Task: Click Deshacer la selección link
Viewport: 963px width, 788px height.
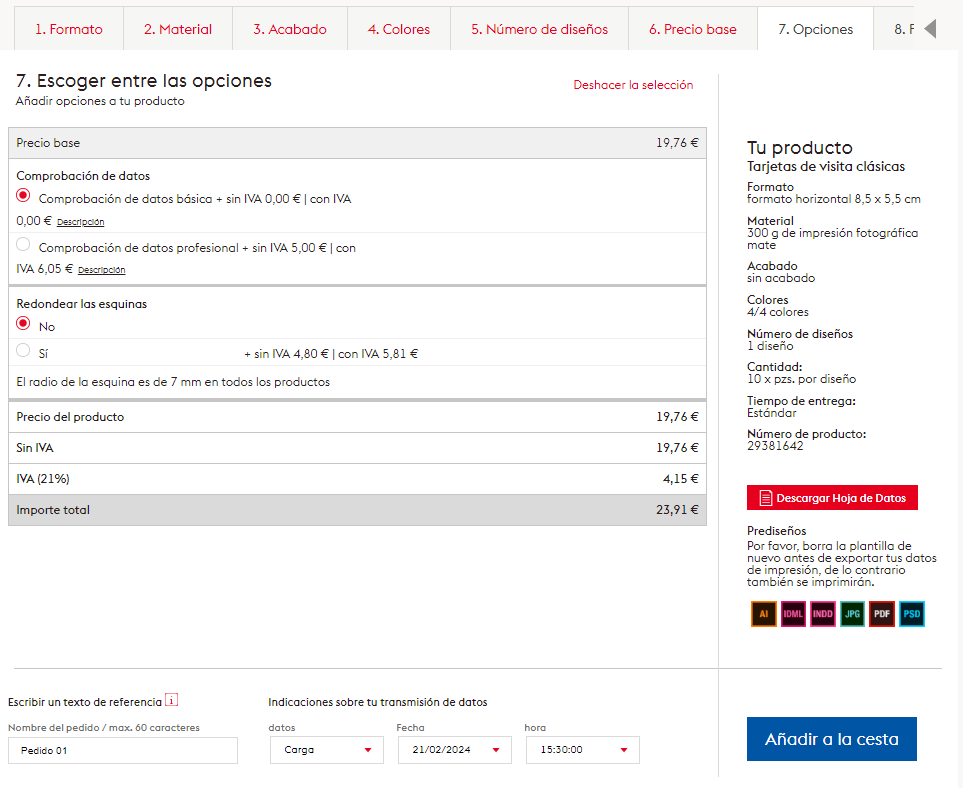Action: click(633, 85)
